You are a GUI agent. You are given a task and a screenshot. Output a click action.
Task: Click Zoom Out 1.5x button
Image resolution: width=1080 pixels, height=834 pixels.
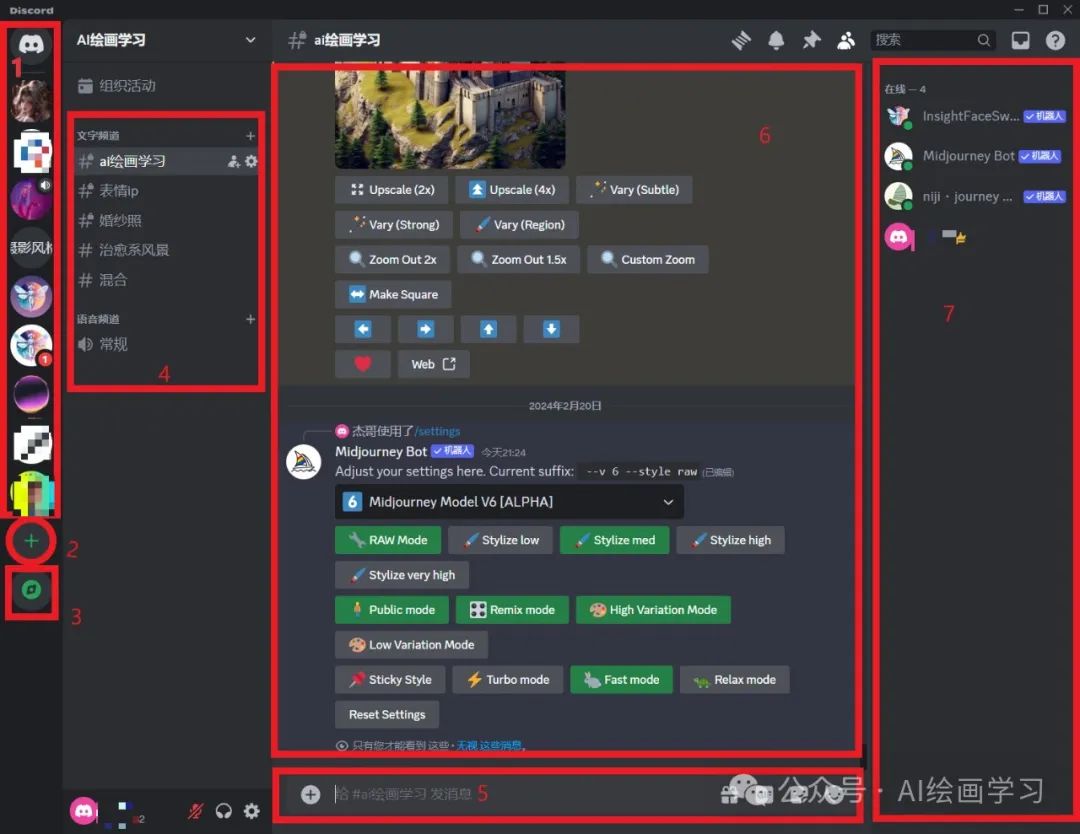[519, 260]
